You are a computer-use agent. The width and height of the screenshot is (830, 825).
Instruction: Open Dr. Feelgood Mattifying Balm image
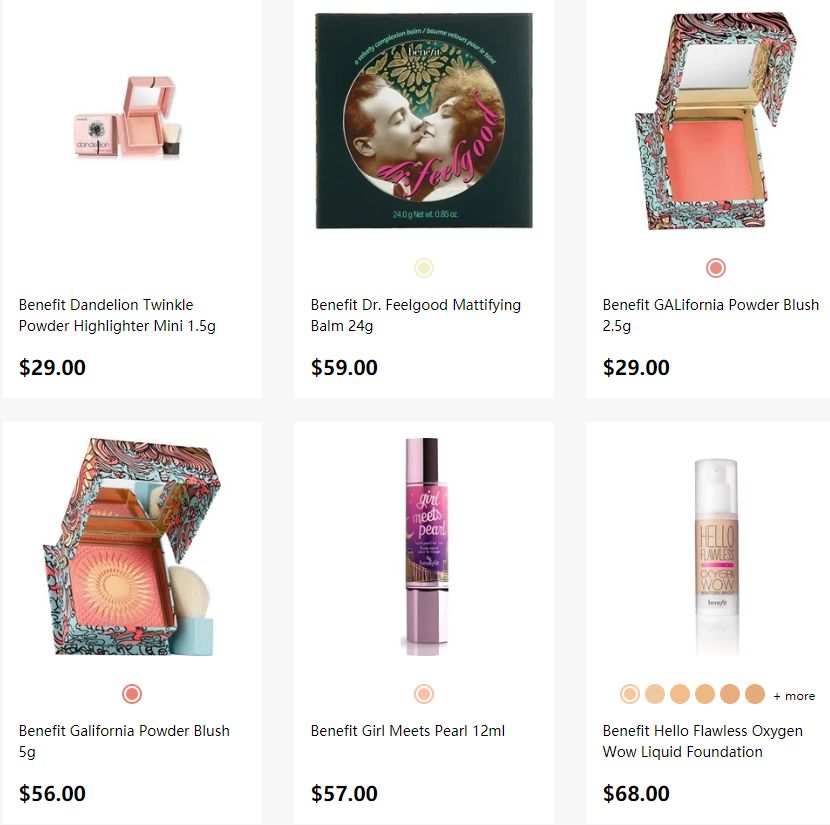[423, 121]
